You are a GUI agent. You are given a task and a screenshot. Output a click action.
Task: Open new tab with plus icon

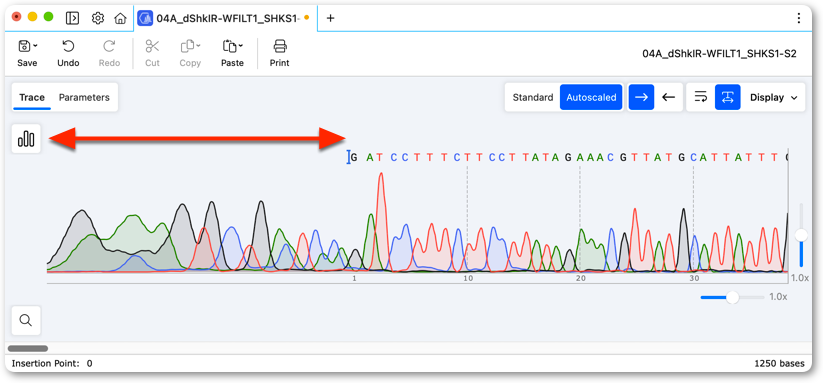pyautogui.click(x=330, y=18)
